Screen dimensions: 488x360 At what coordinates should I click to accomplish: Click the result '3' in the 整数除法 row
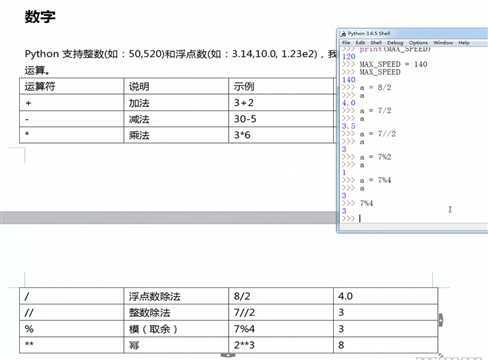coord(386,312)
